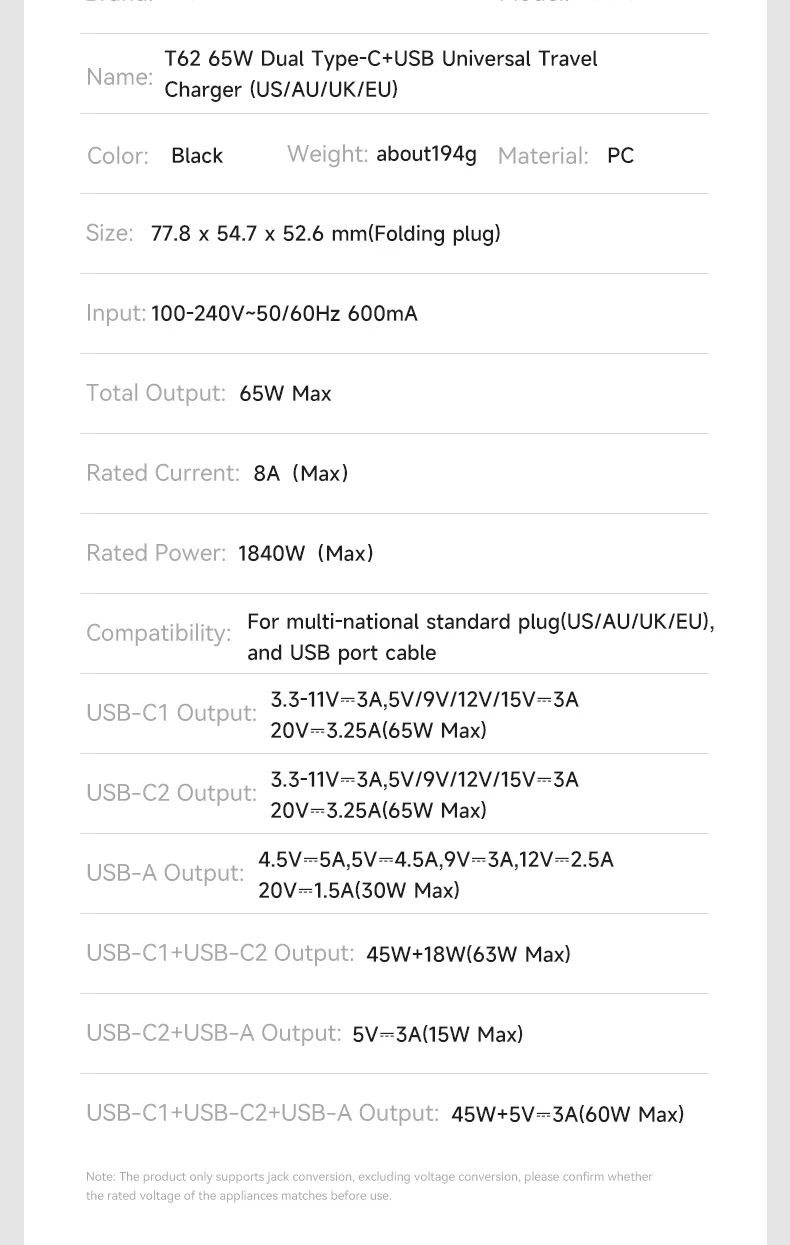Screen dimensions: 790x1245
Task: Click the note about jack conversion
Action: click(369, 1186)
